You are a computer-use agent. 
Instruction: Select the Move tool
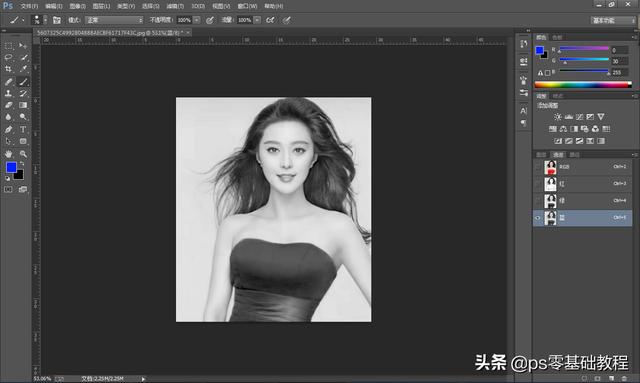point(23,46)
